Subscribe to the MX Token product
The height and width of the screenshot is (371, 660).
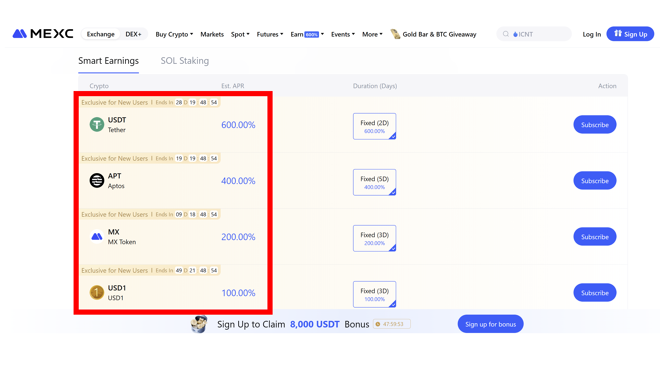[595, 237]
